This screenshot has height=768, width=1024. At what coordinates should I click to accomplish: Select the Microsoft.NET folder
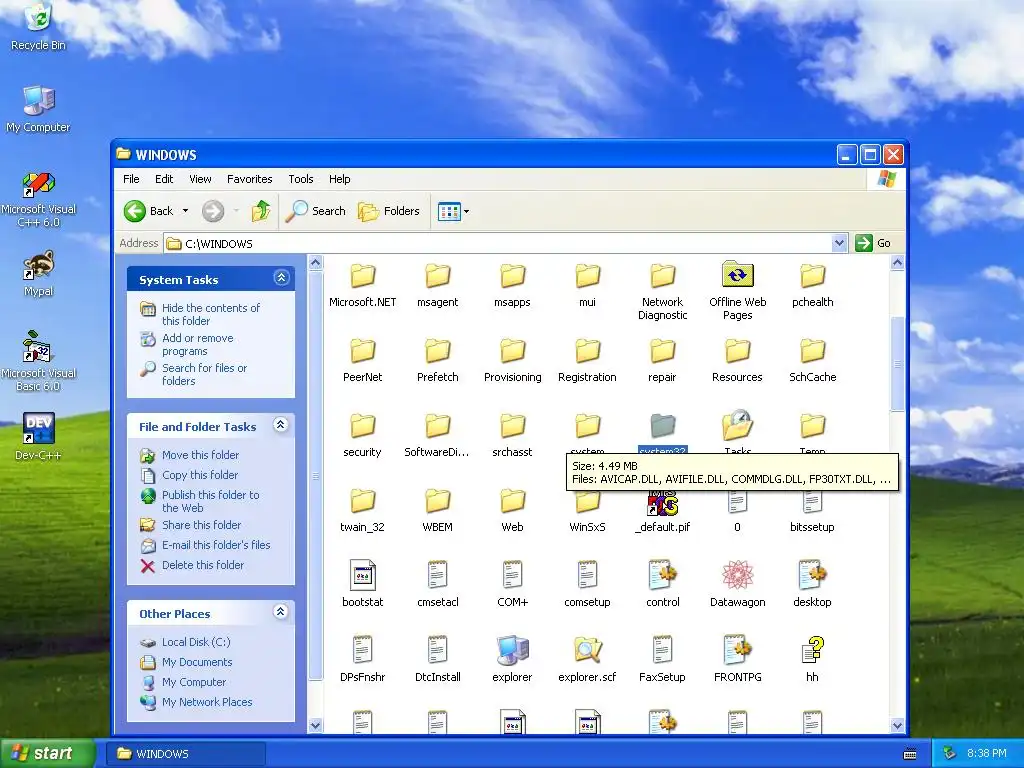pos(362,285)
